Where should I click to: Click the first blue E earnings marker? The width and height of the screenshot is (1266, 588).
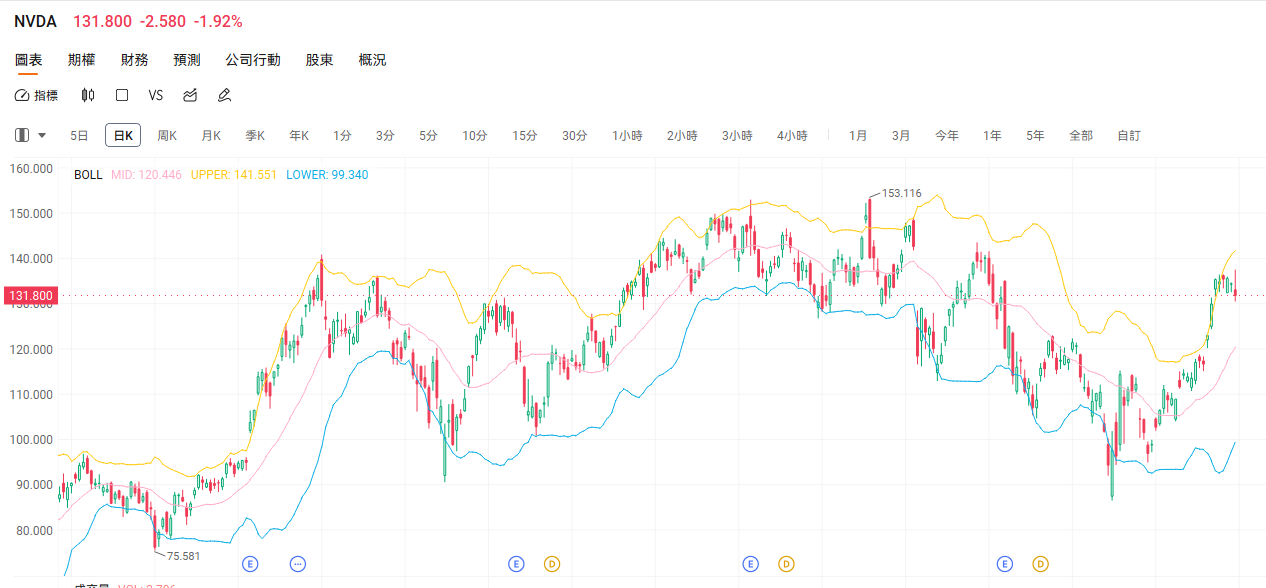point(250,564)
